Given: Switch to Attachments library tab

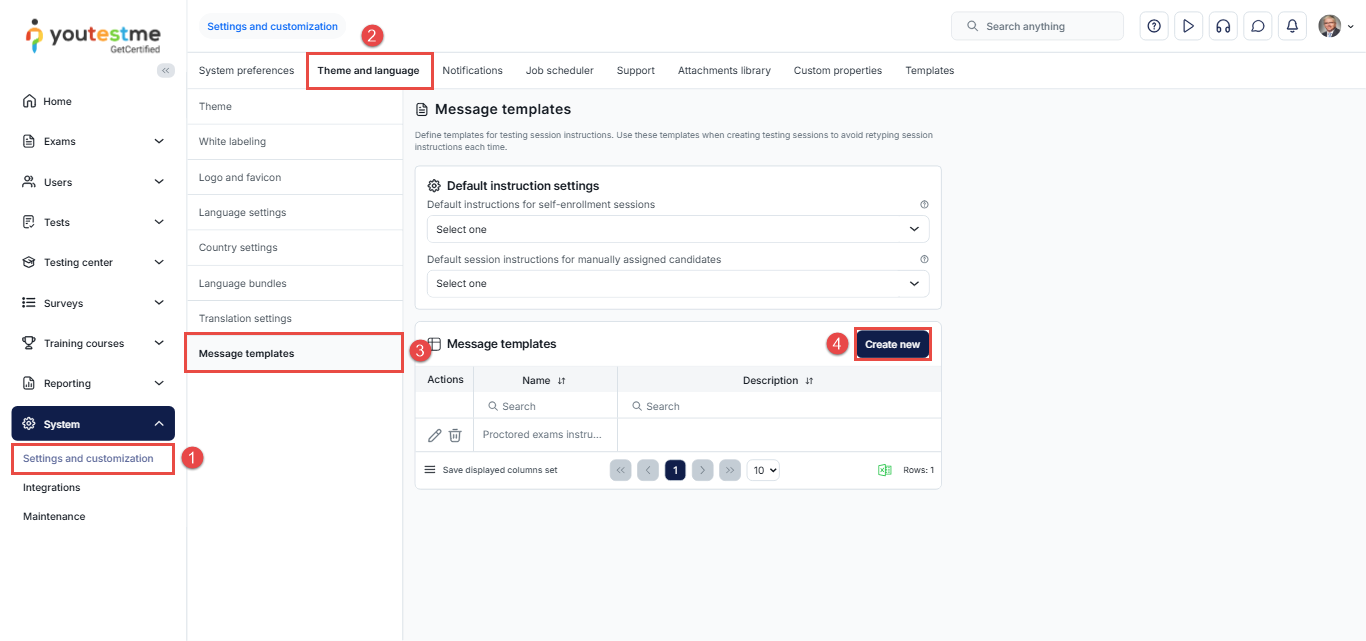Looking at the screenshot, I should click(x=724, y=70).
